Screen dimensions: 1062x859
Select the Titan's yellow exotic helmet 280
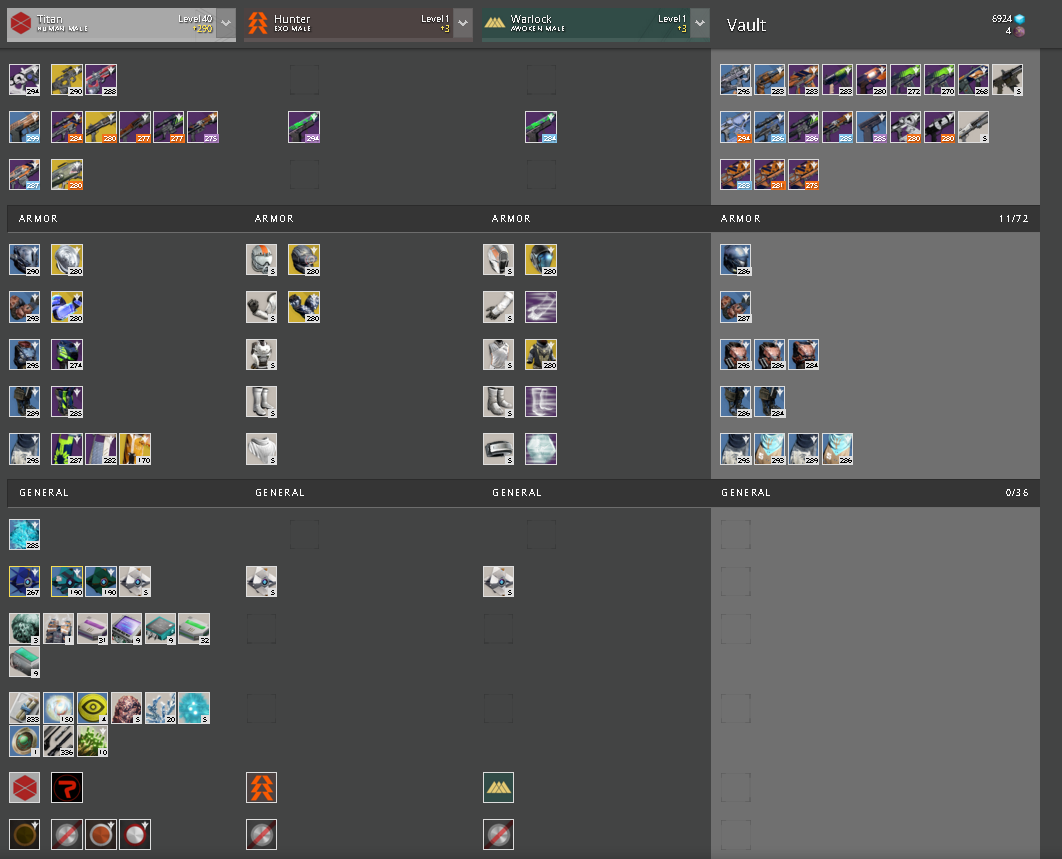(x=67, y=259)
